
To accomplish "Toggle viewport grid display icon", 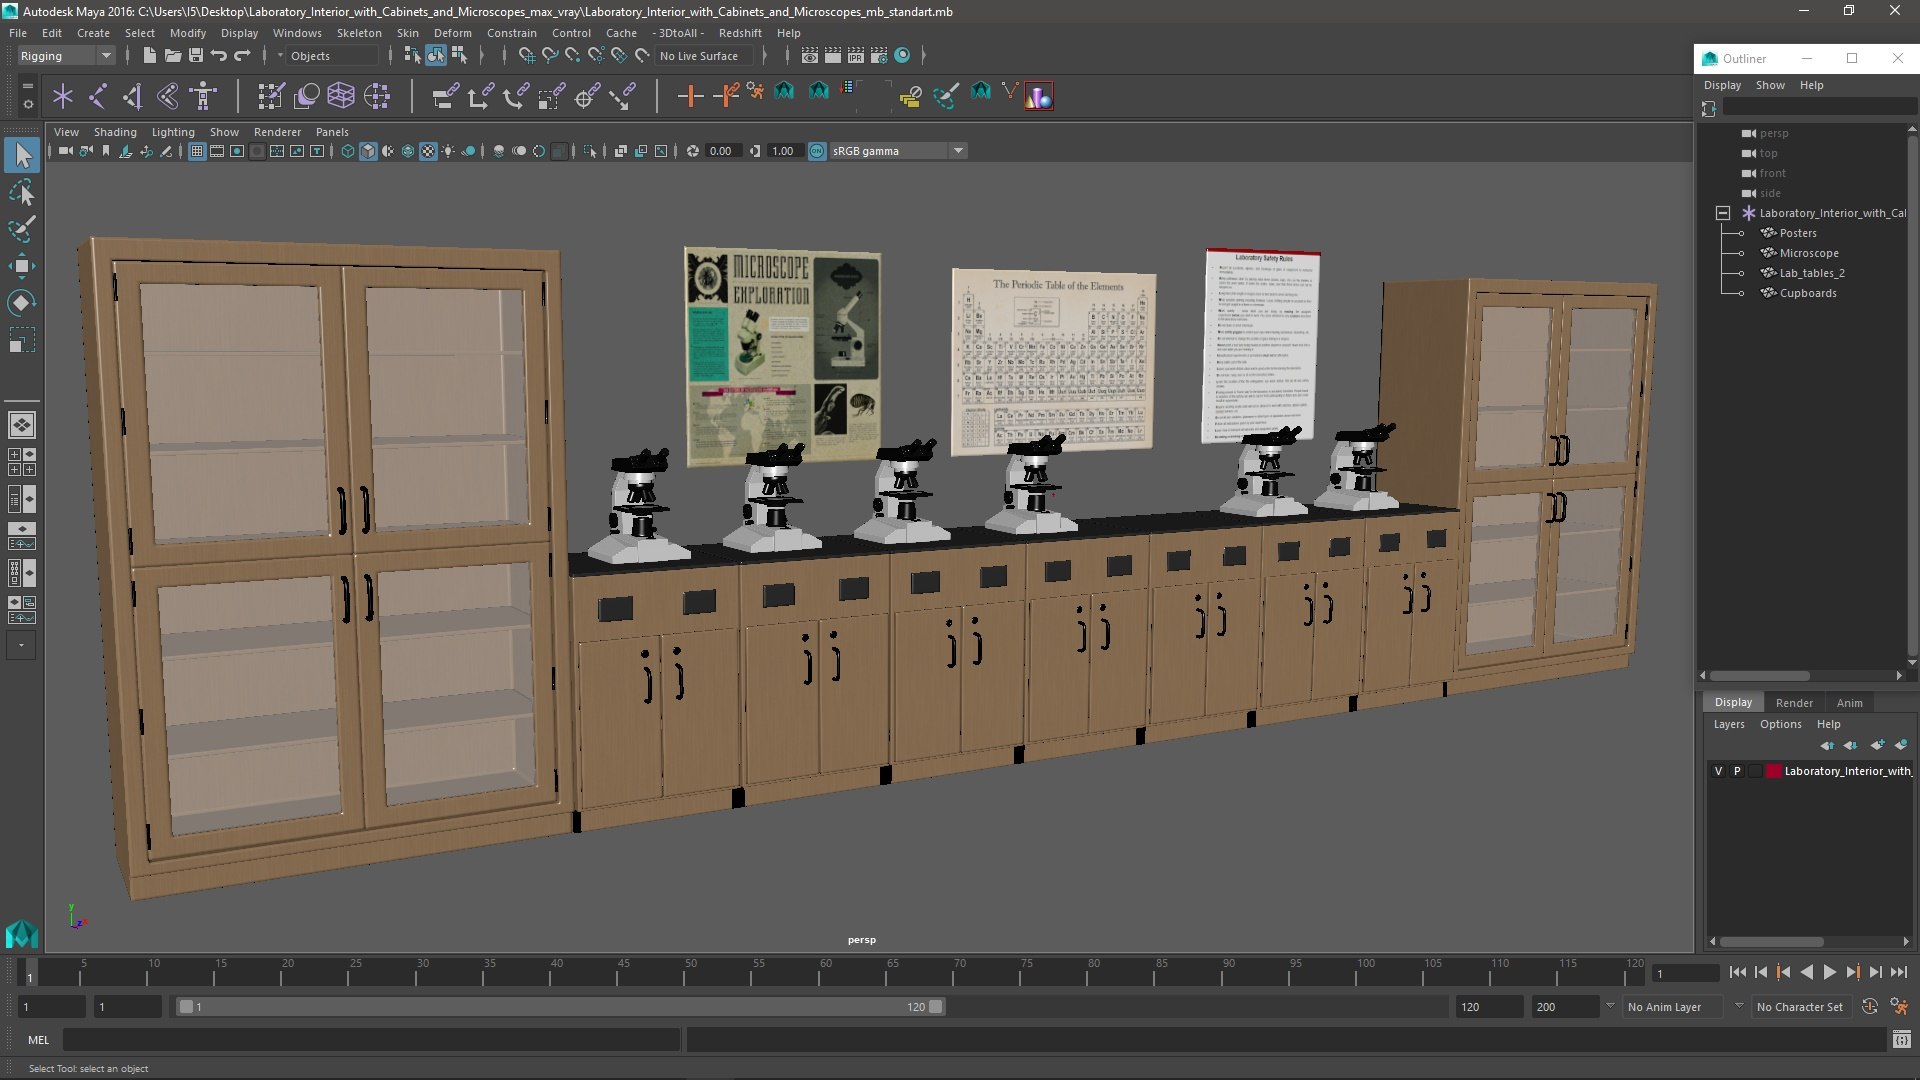I will pos(197,151).
